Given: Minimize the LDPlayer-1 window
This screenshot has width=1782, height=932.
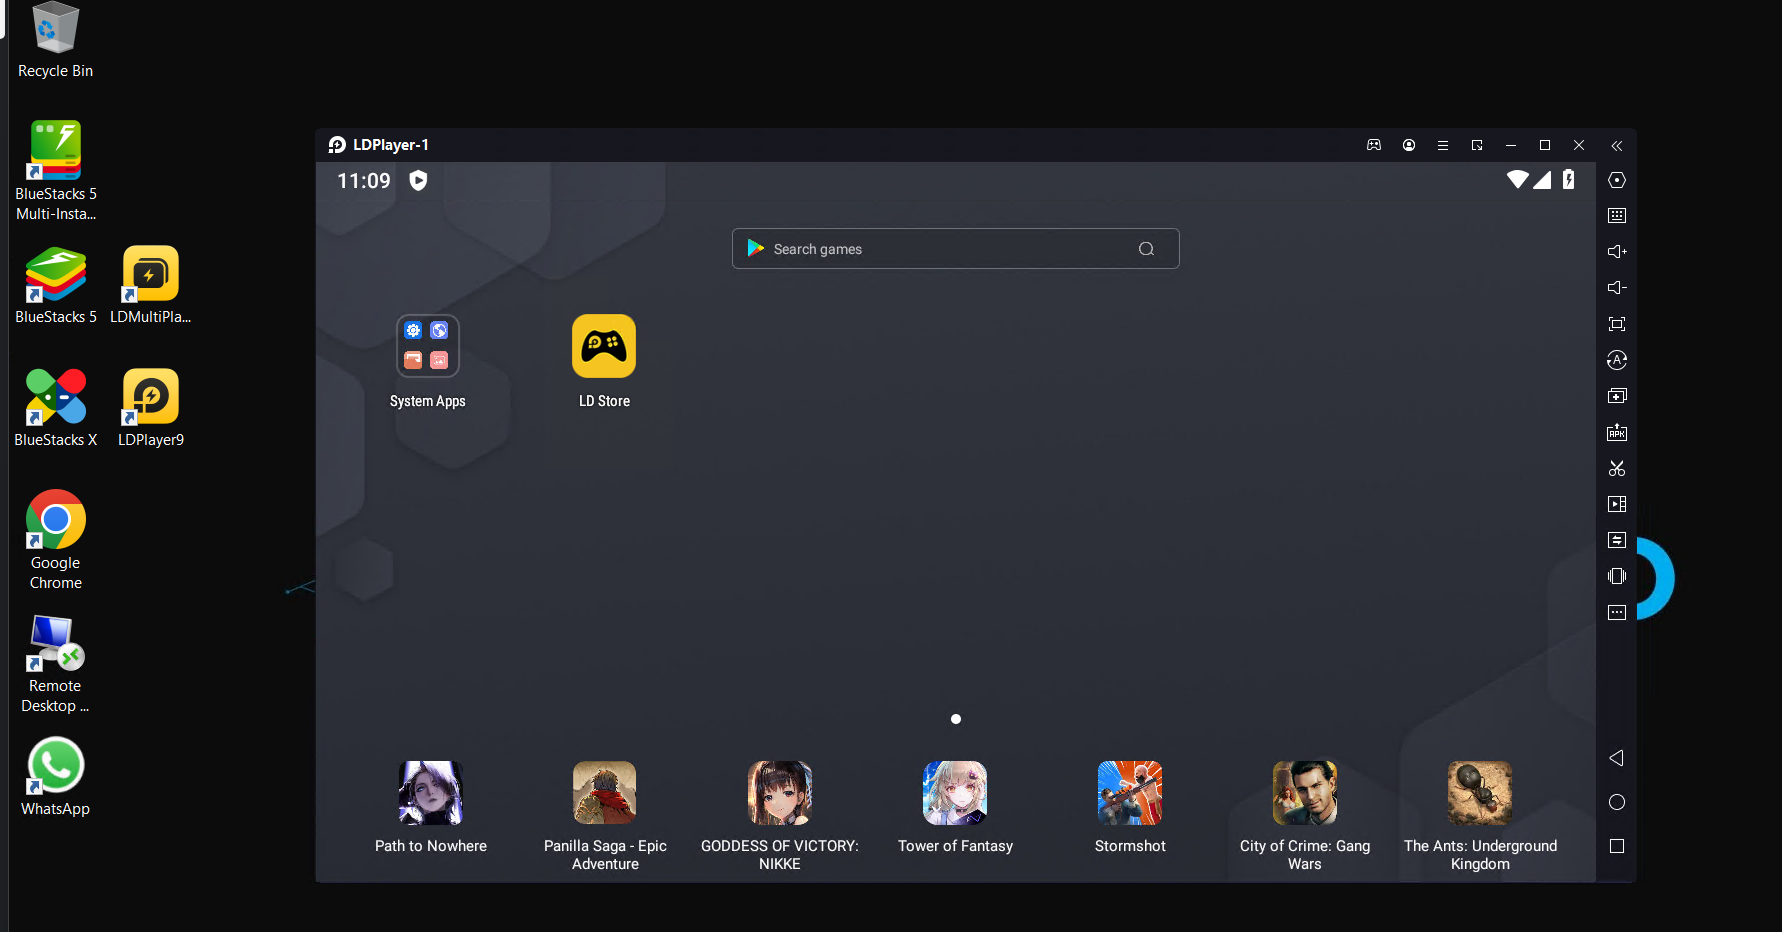Looking at the screenshot, I should tap(1511, 145).
